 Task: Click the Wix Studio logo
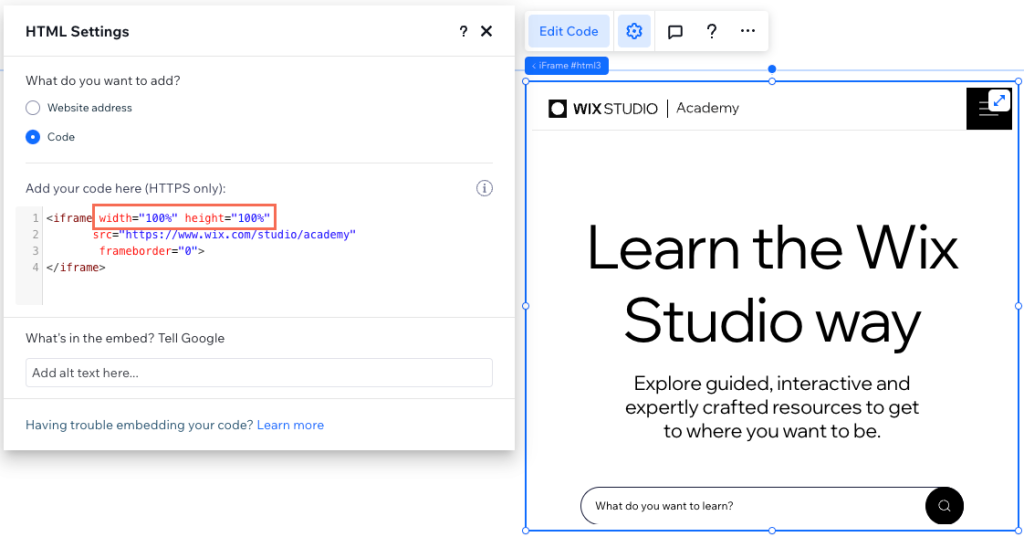pyautogui.click(x=602, y=108)
